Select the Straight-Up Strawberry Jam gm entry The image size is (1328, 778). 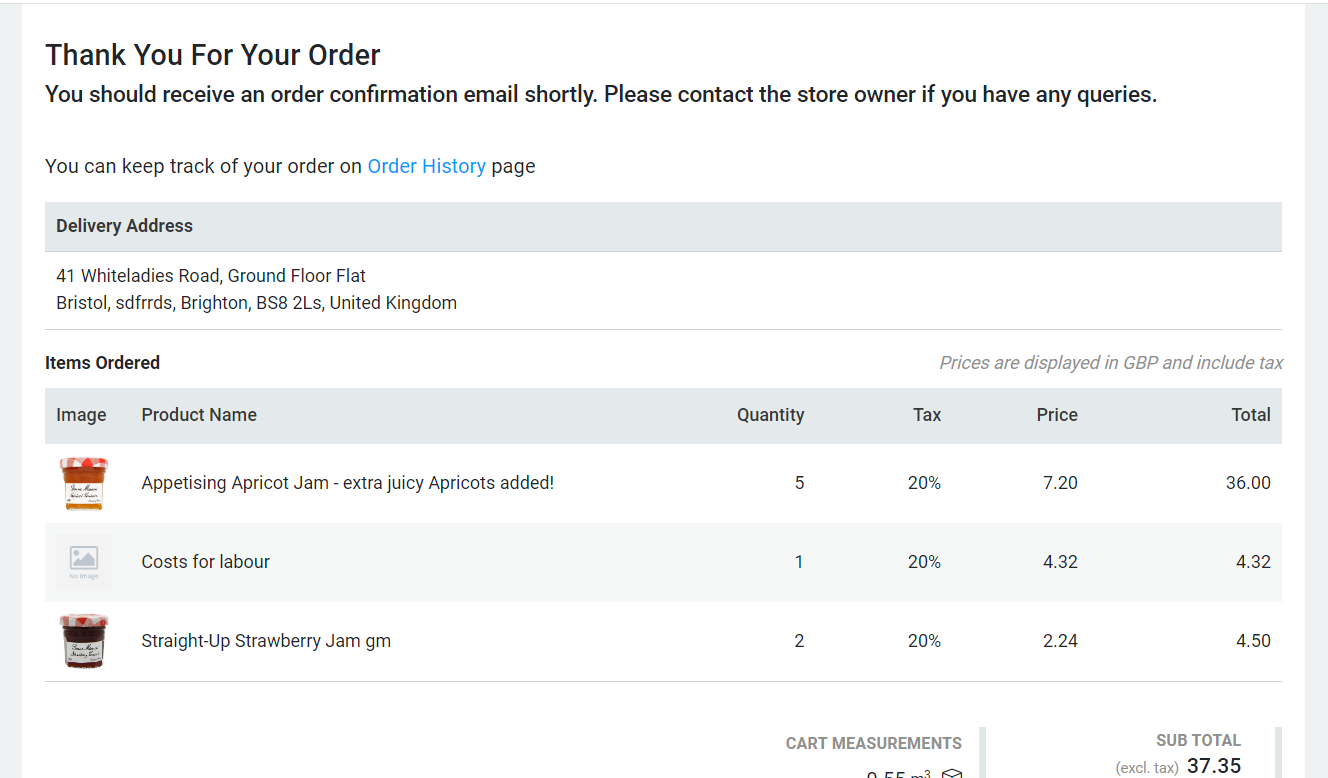pyautogui.click(x=266, y=640)
